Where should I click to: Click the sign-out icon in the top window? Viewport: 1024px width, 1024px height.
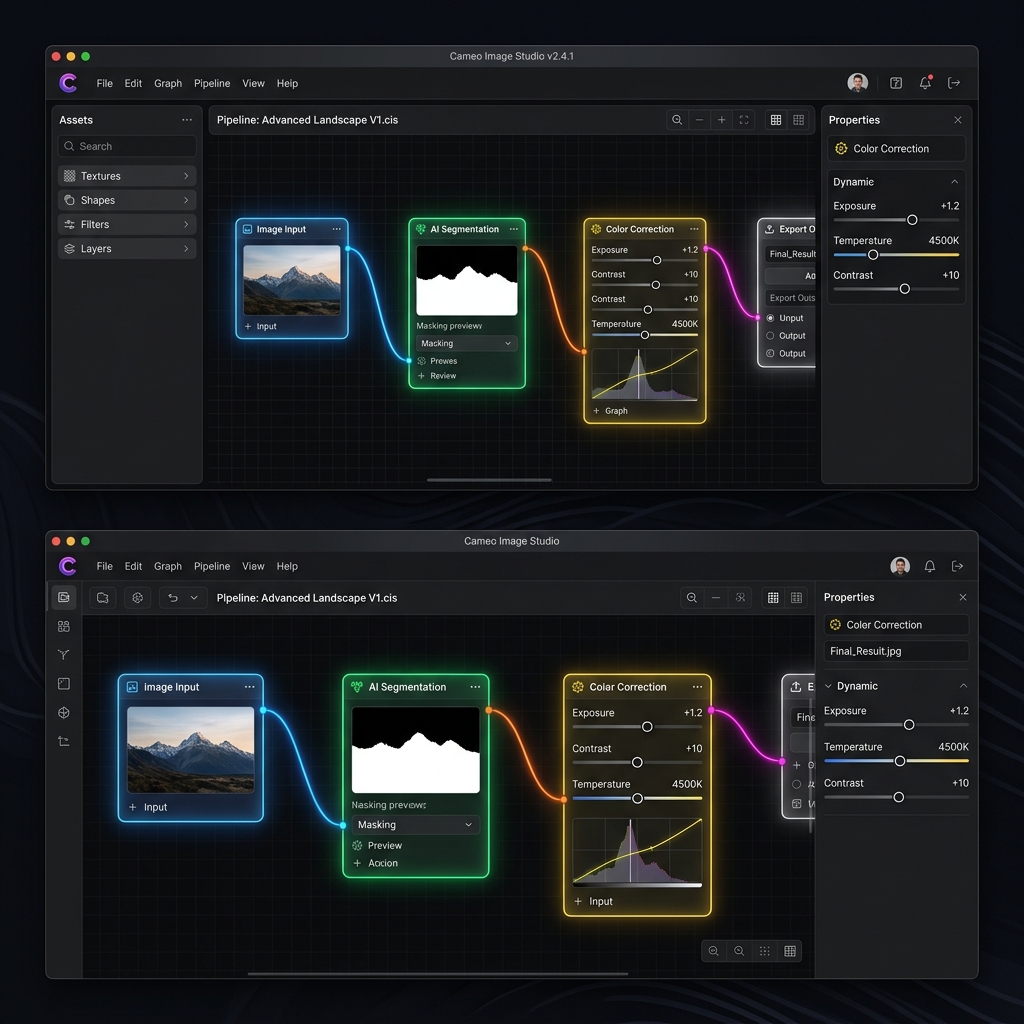(x=954, y=83)
